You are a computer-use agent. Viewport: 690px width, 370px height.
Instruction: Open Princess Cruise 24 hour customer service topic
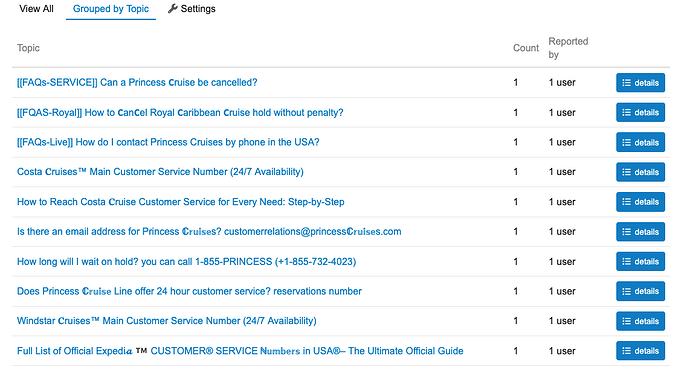(189, 291)
